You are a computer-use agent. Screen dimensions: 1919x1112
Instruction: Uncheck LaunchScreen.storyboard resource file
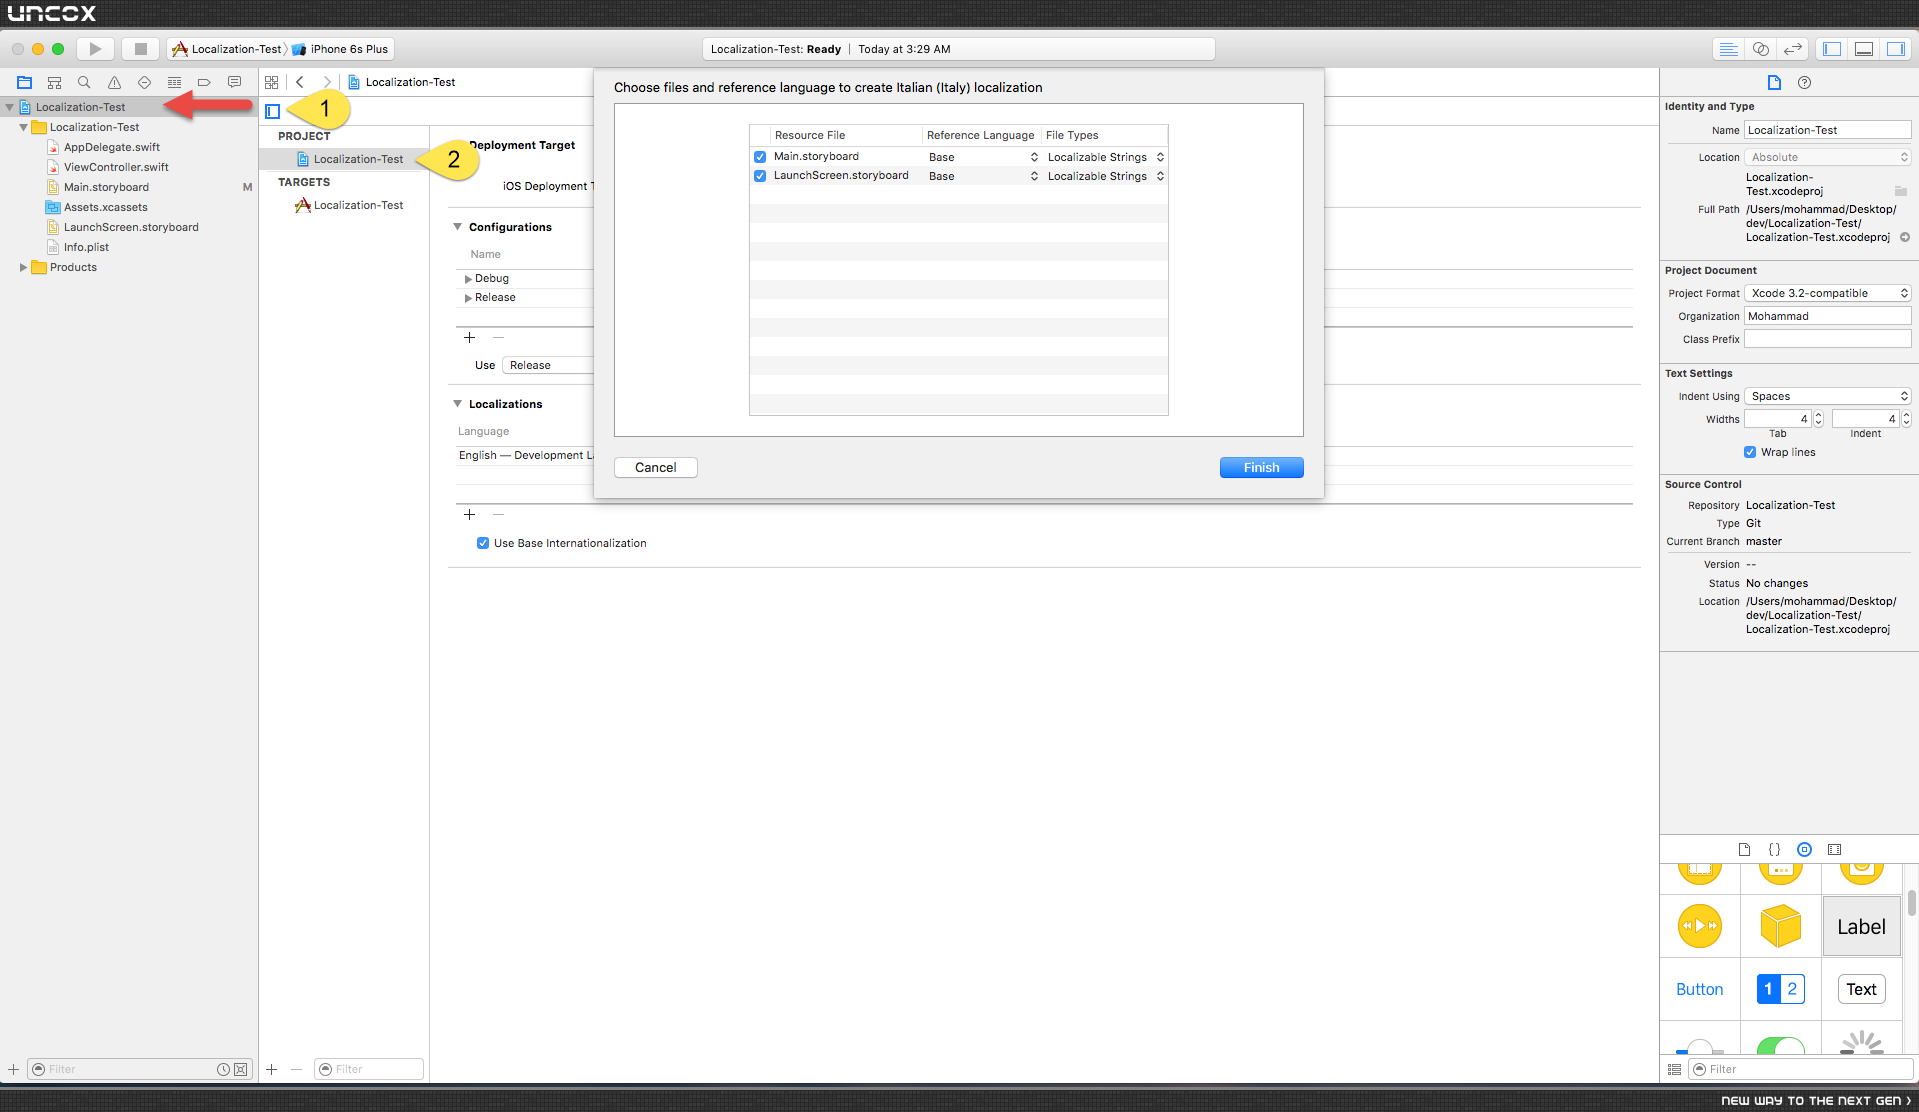760,176
